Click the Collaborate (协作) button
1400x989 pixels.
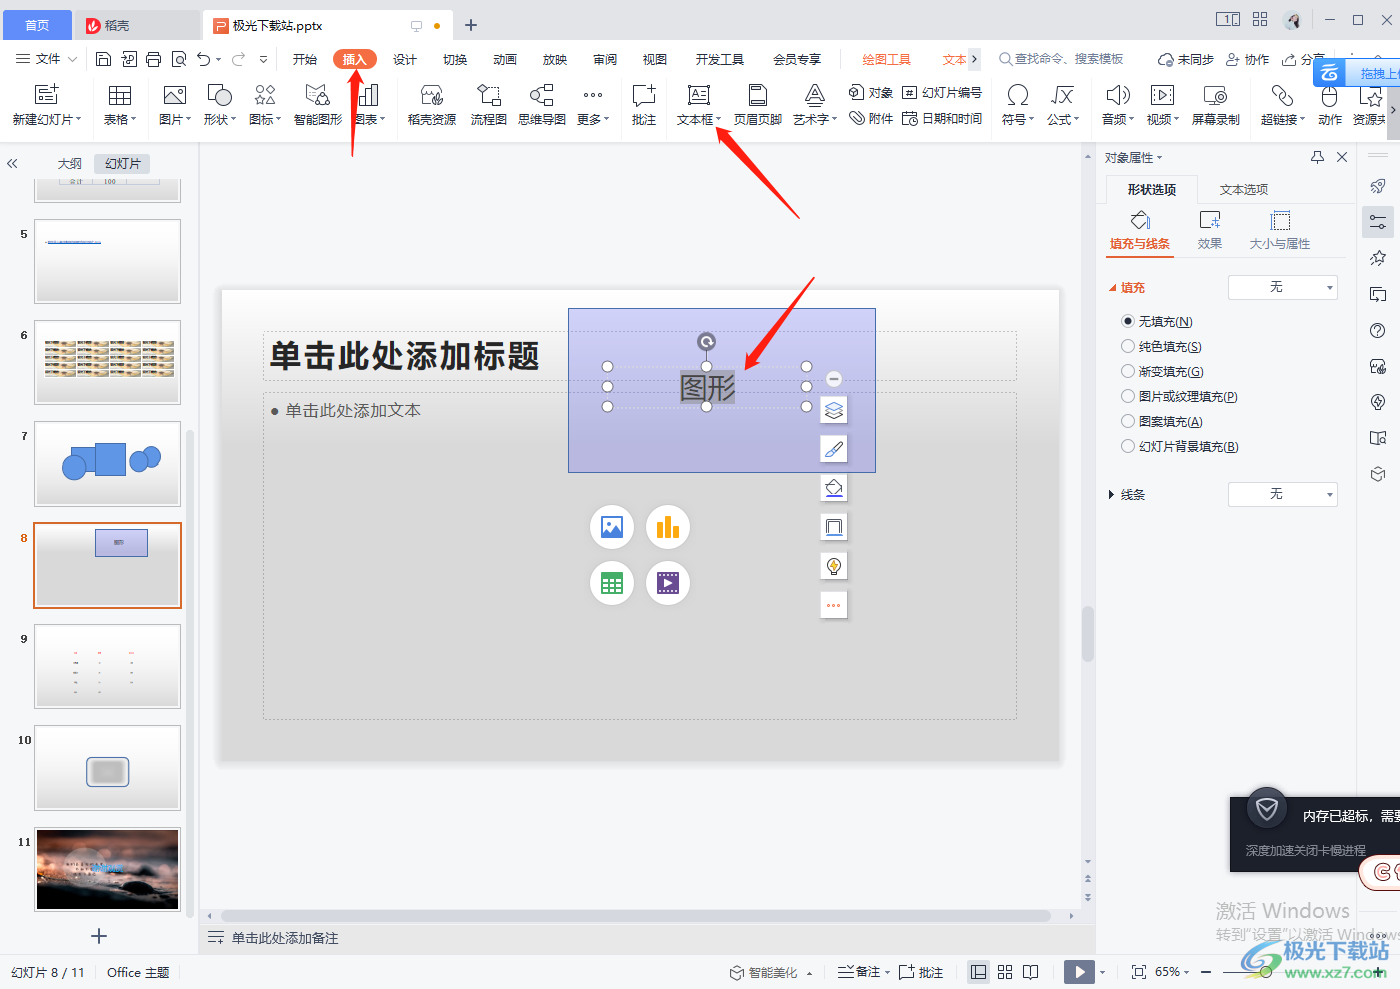coord(1248,60)
